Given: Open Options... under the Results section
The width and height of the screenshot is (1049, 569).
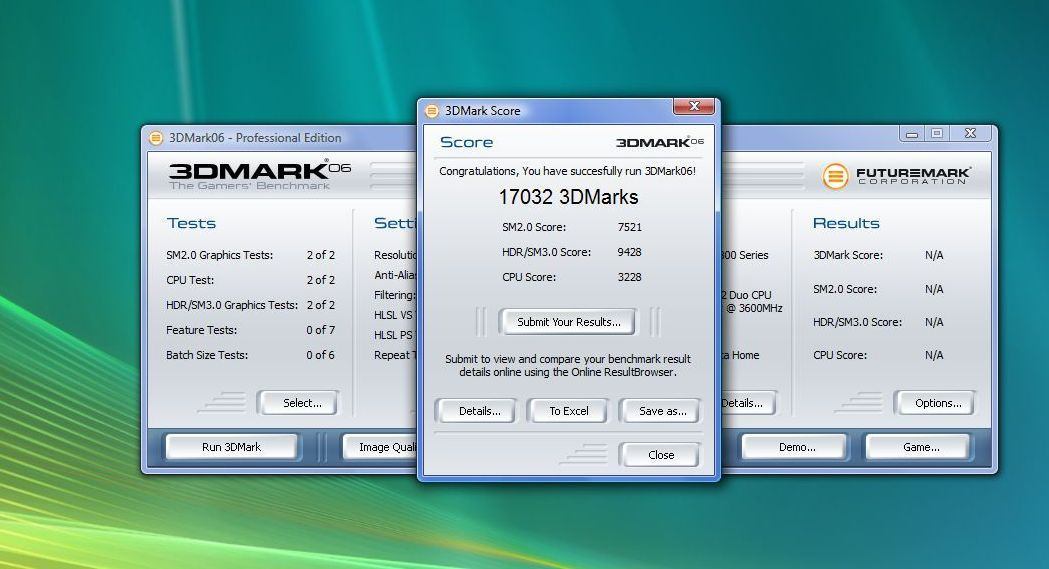Looking at the screenshot, I should click(938, 403).
